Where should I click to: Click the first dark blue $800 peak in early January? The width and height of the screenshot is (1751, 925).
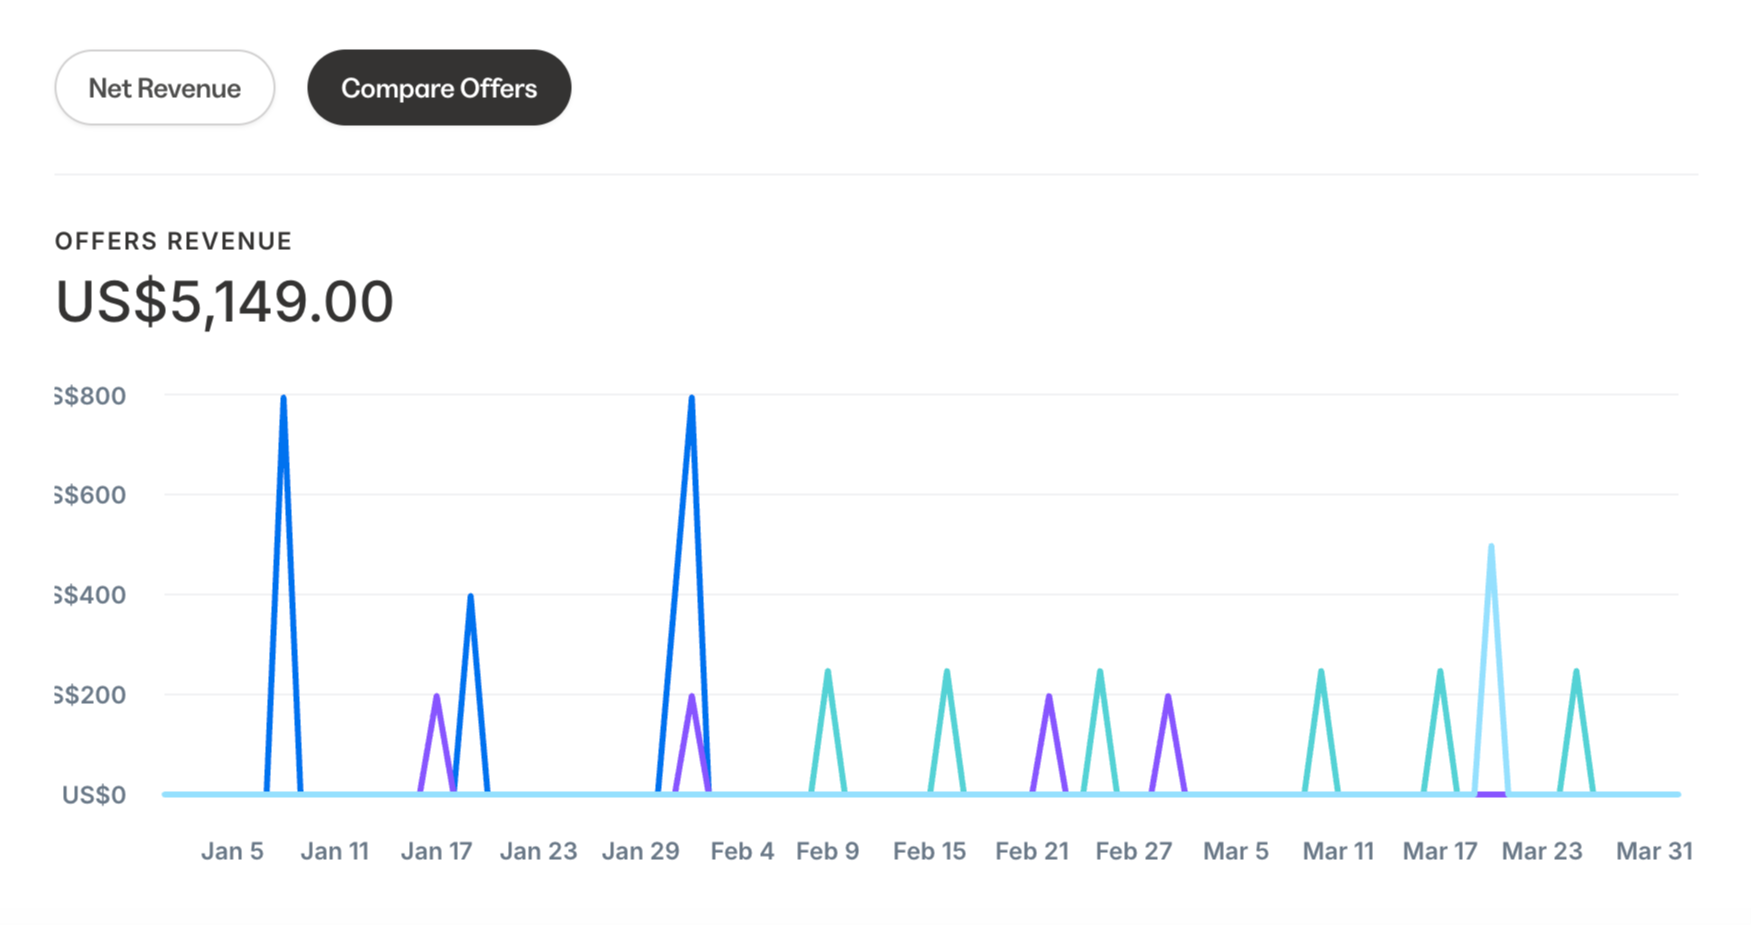pos(284,398)
